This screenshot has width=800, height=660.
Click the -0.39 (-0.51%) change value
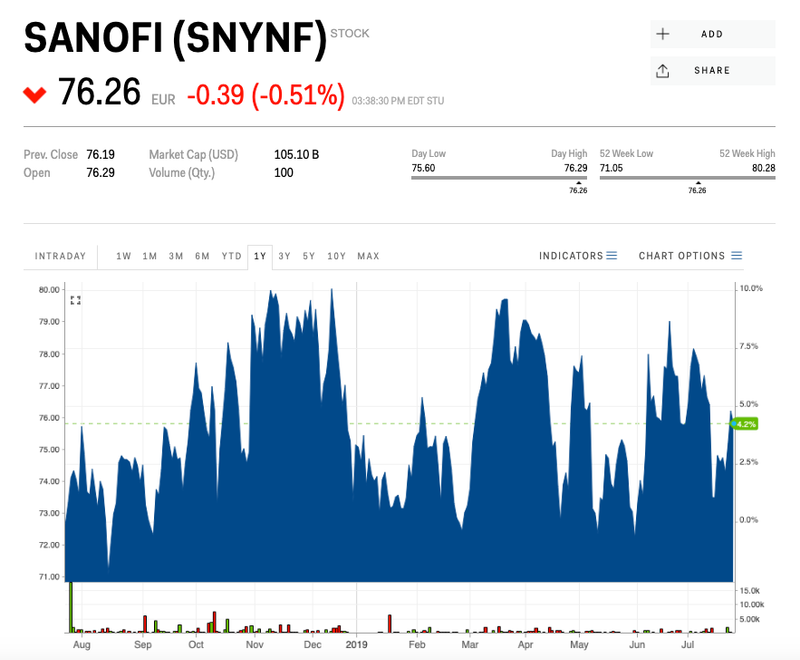(266, 95)
